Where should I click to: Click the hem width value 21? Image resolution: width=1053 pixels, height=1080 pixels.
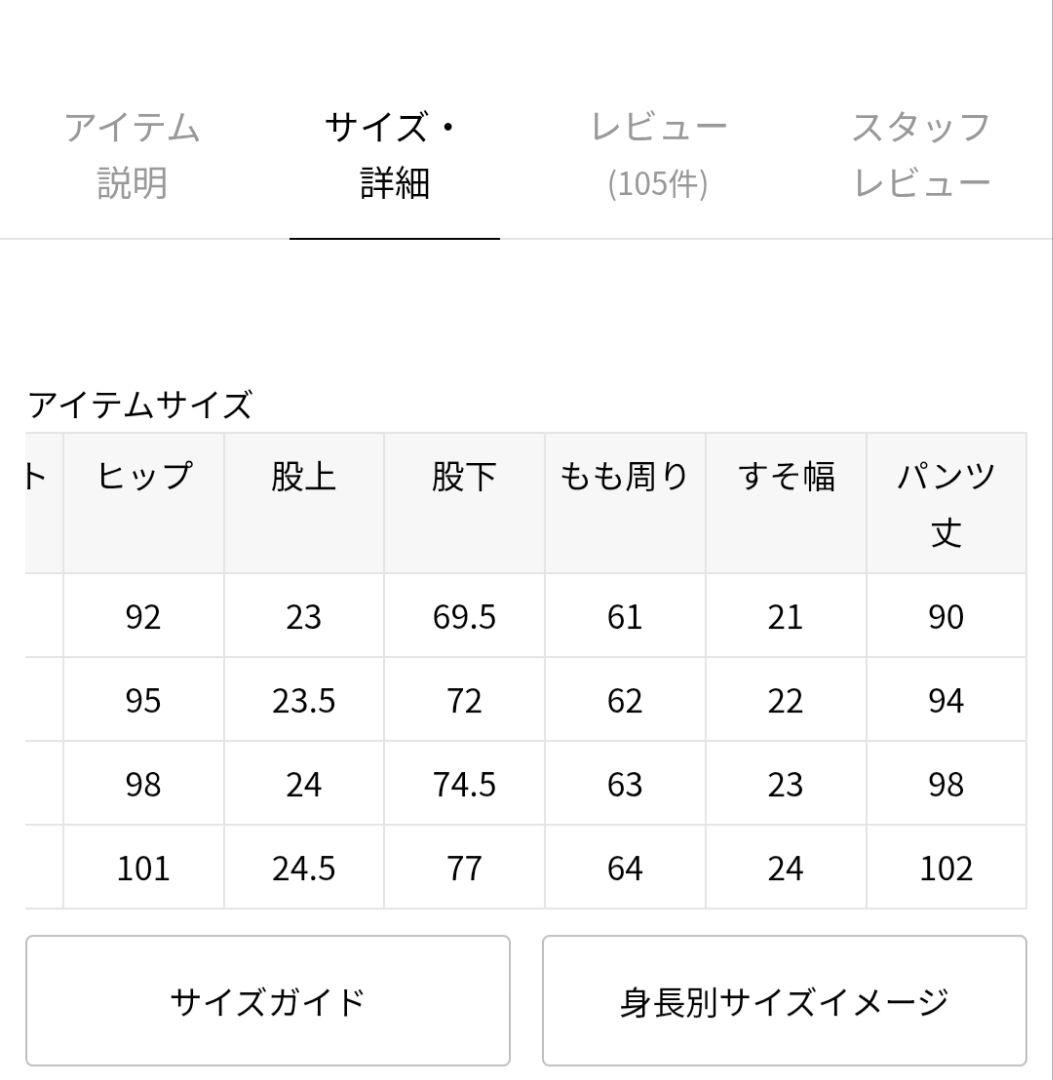(785, 617)
